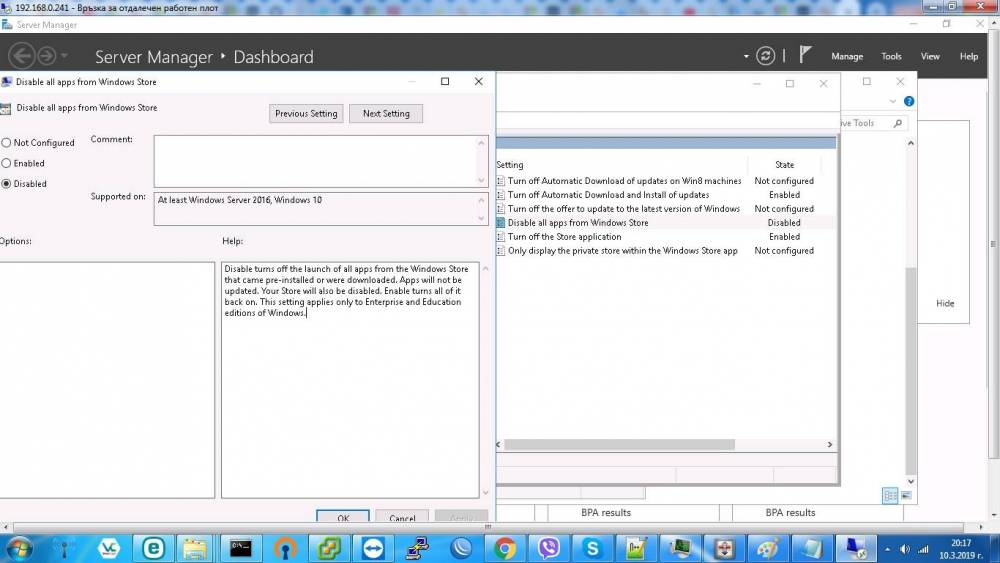This screenshot has height=563, width=1000.
Task: Click policy icon of 'Disable all apps from Windows Store' row
Action: point(501,223)
